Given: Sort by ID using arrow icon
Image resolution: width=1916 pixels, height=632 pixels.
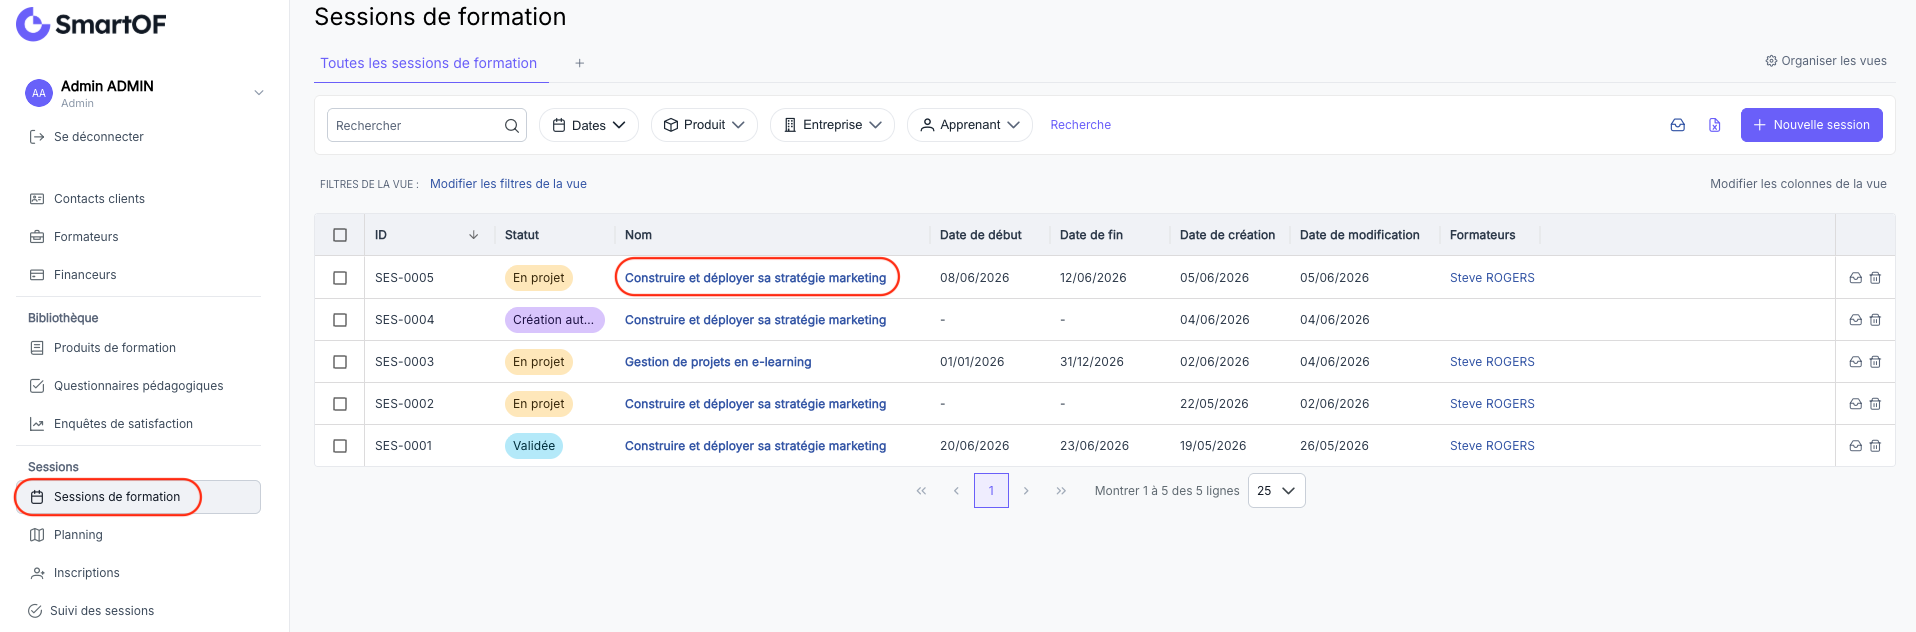Looking at the screenshot, I should point(473,235).
